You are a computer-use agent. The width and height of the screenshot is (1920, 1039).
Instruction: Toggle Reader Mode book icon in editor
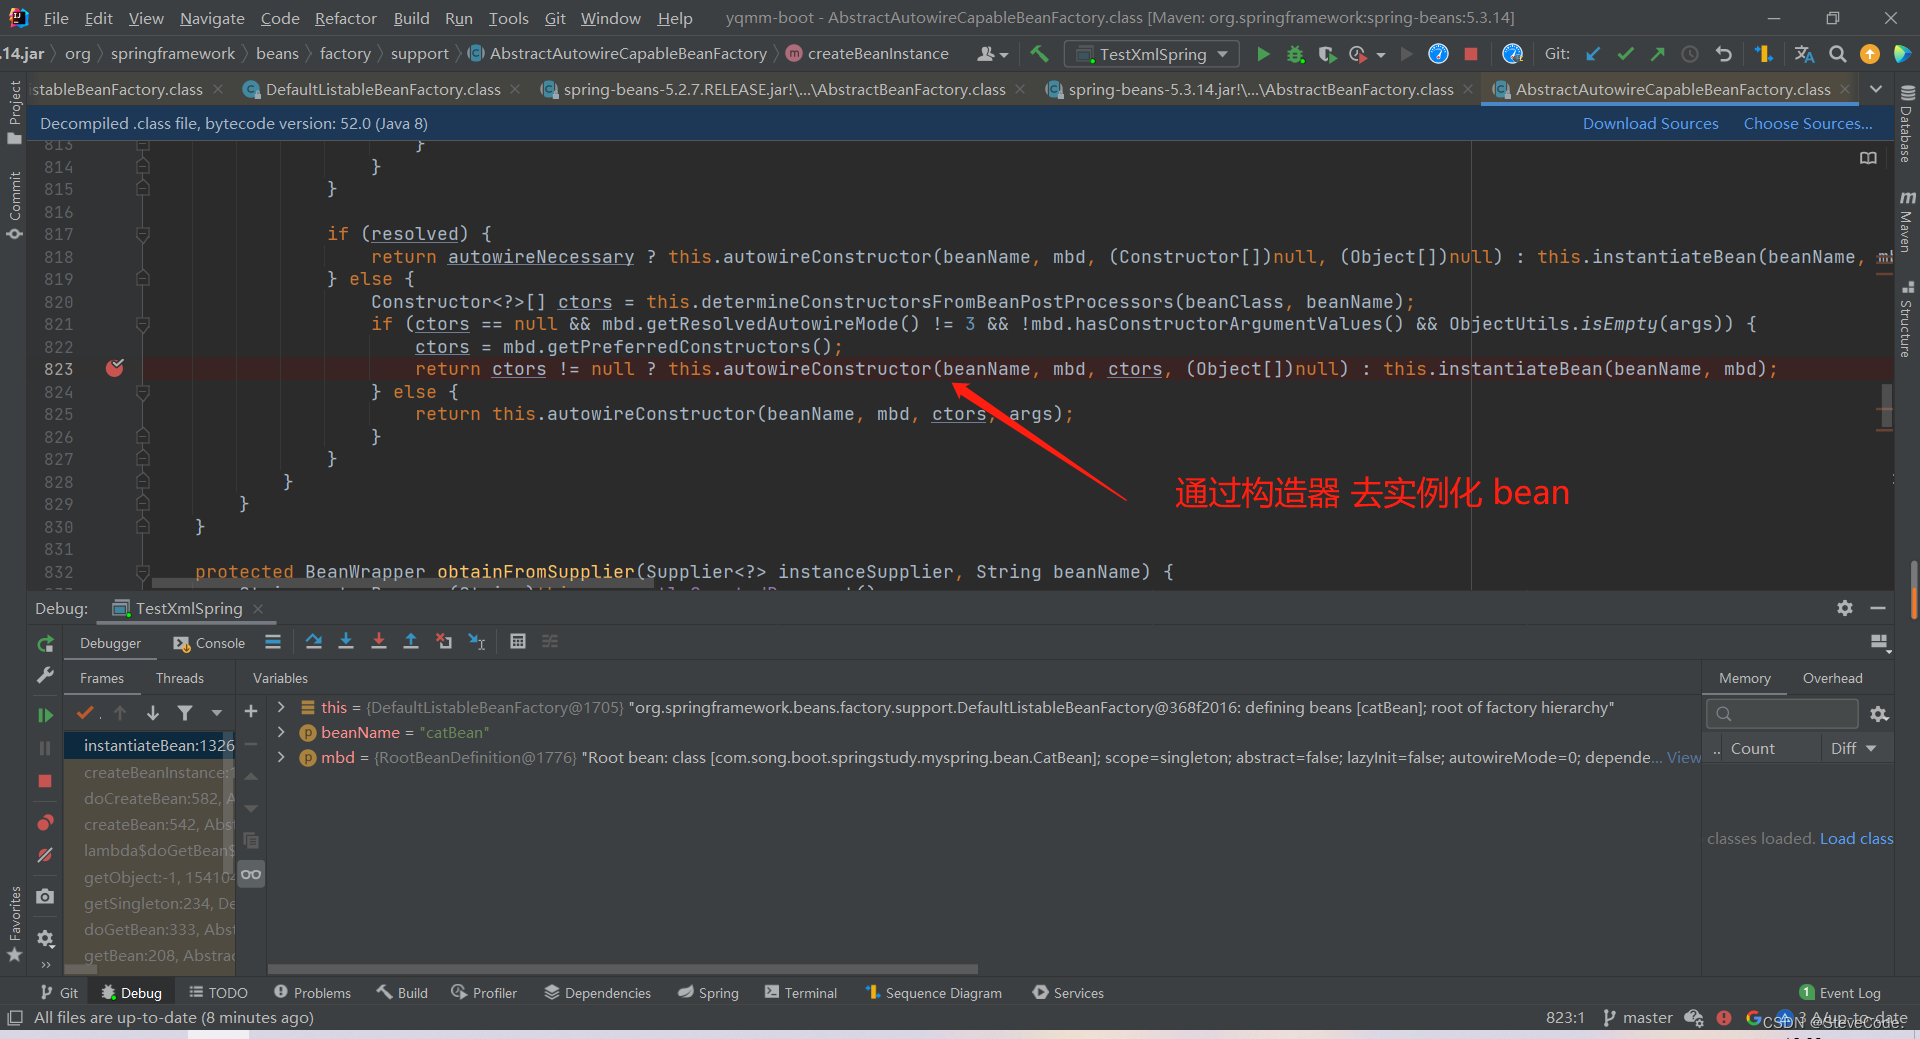point(1868,158)
